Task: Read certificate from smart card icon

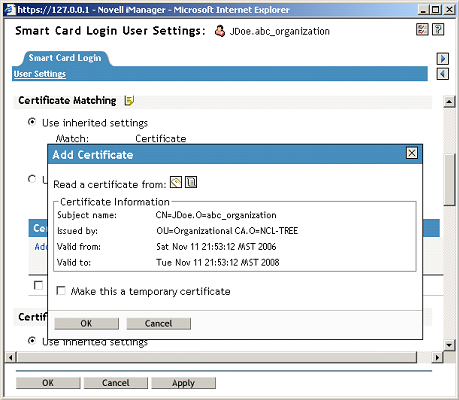Action: 176,182
